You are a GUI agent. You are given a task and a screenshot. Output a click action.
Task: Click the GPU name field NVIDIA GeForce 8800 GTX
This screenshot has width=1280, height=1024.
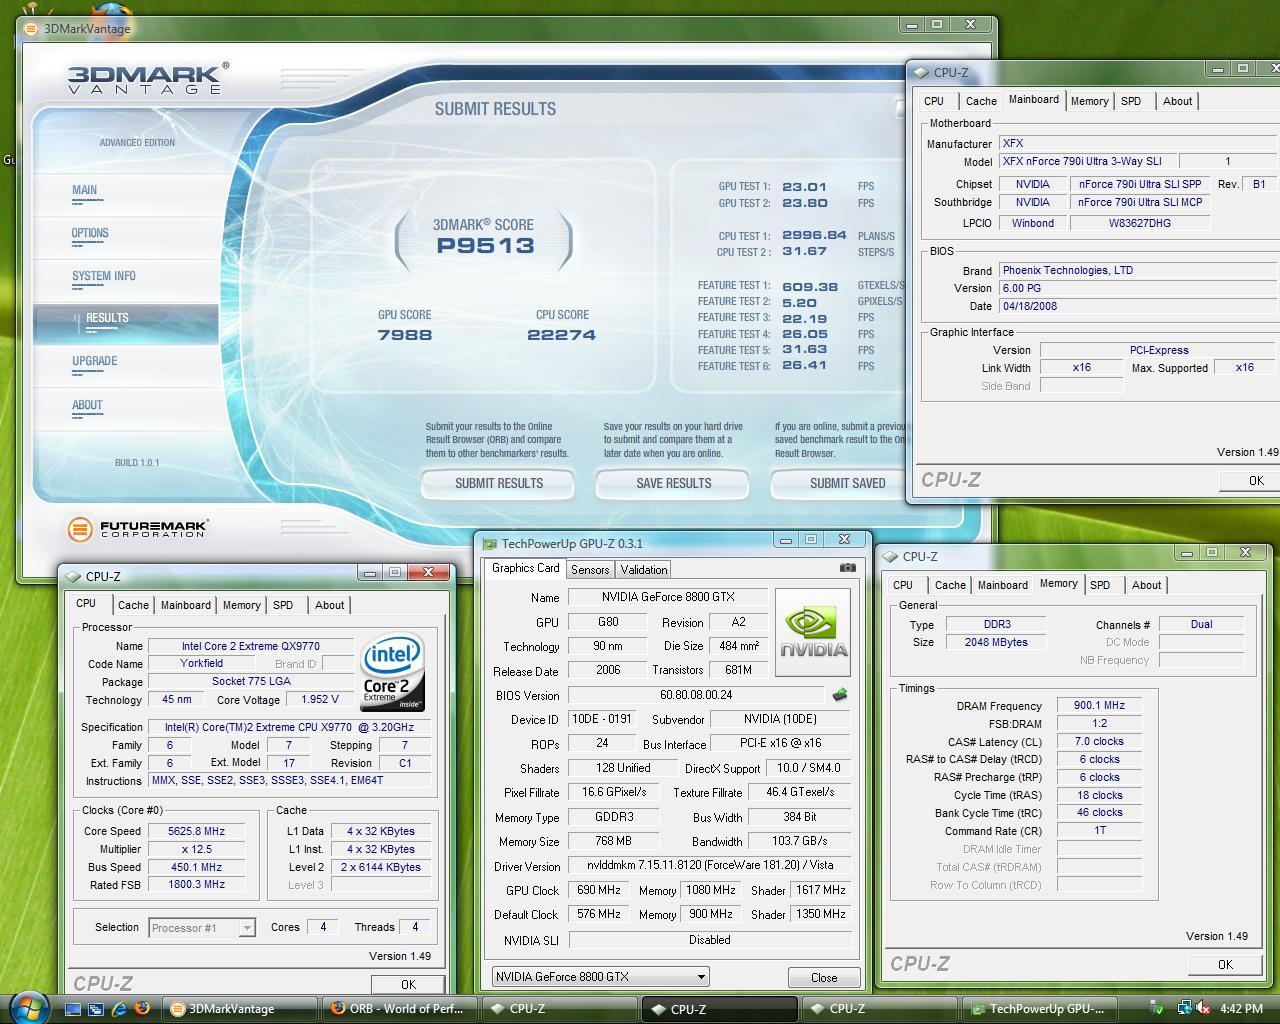[668, 597]
